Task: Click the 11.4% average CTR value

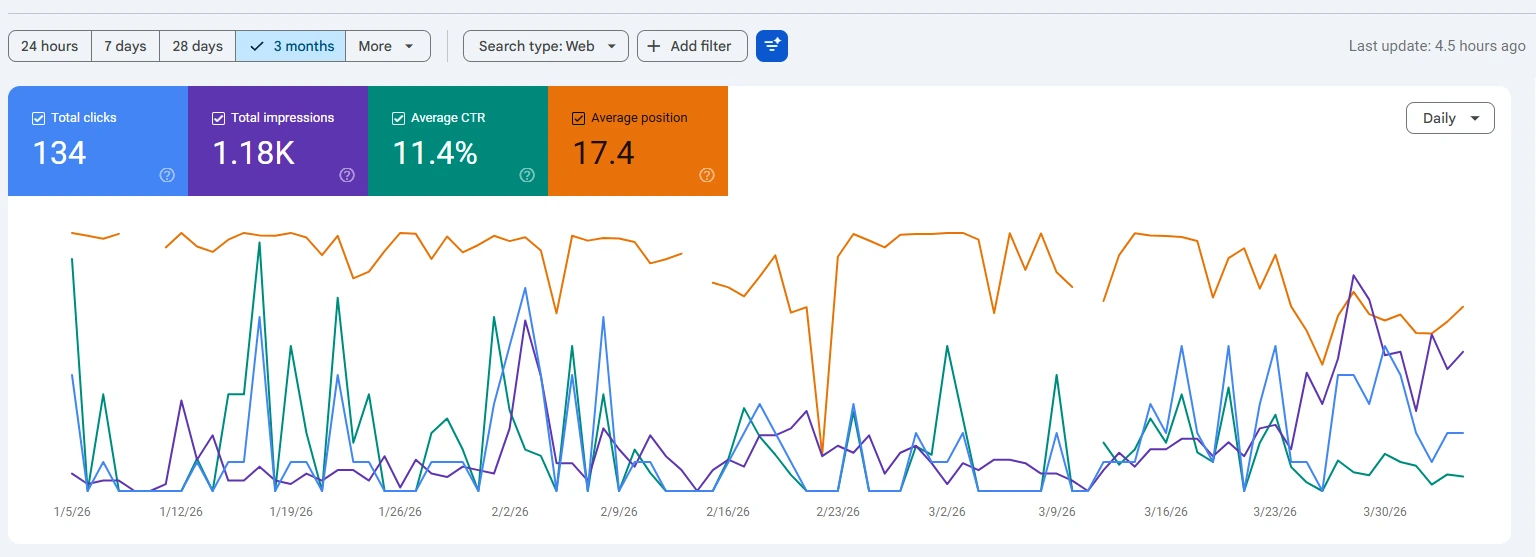Action: click(x=434, y=153)
